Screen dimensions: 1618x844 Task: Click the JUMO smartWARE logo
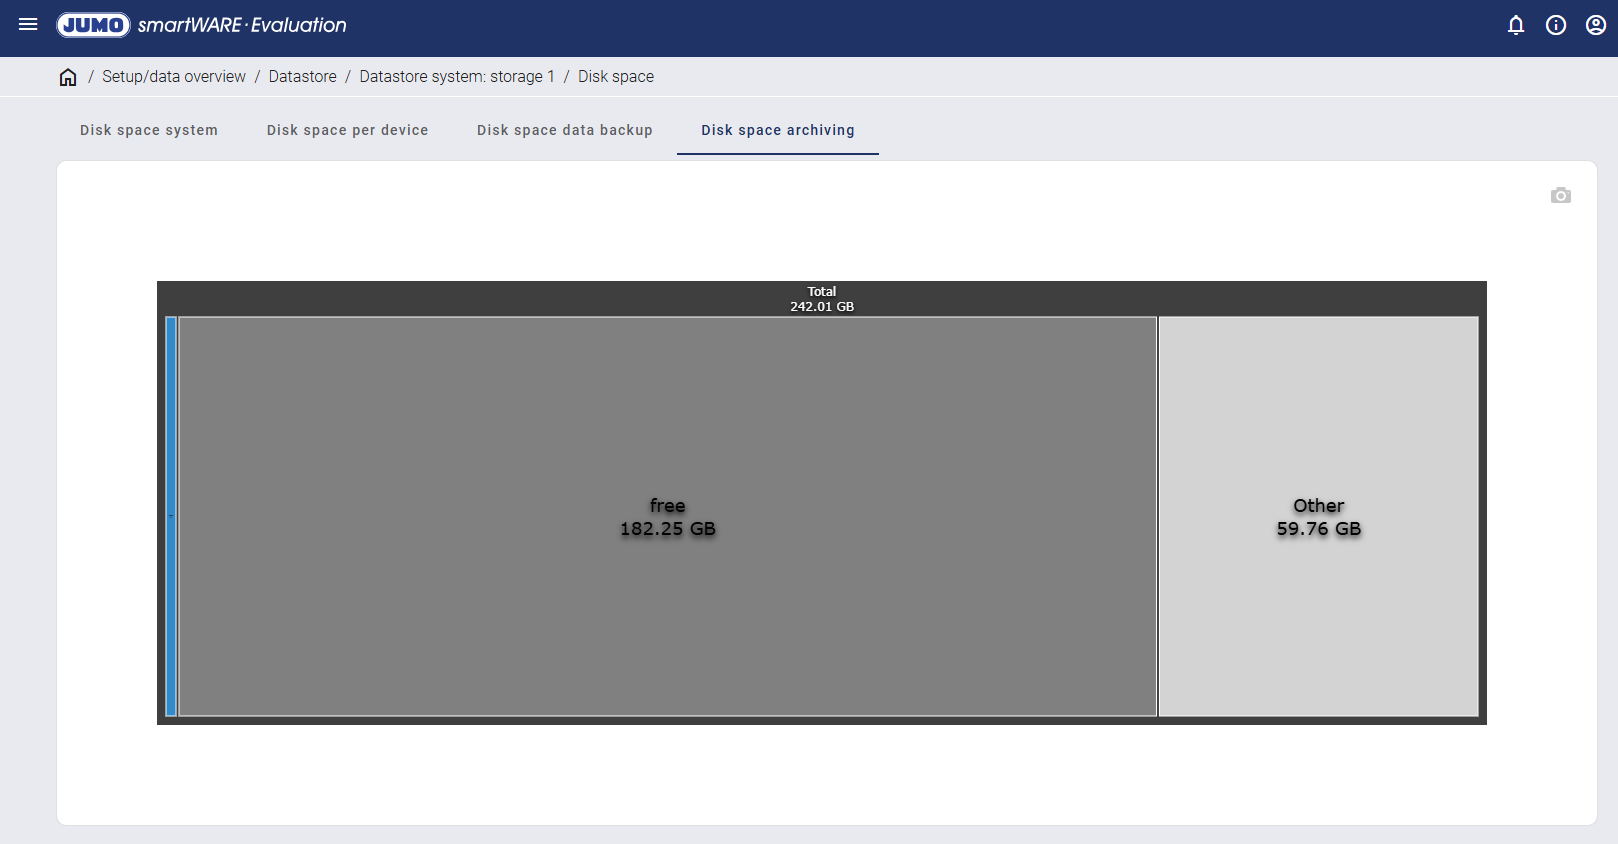pos(93,25)
